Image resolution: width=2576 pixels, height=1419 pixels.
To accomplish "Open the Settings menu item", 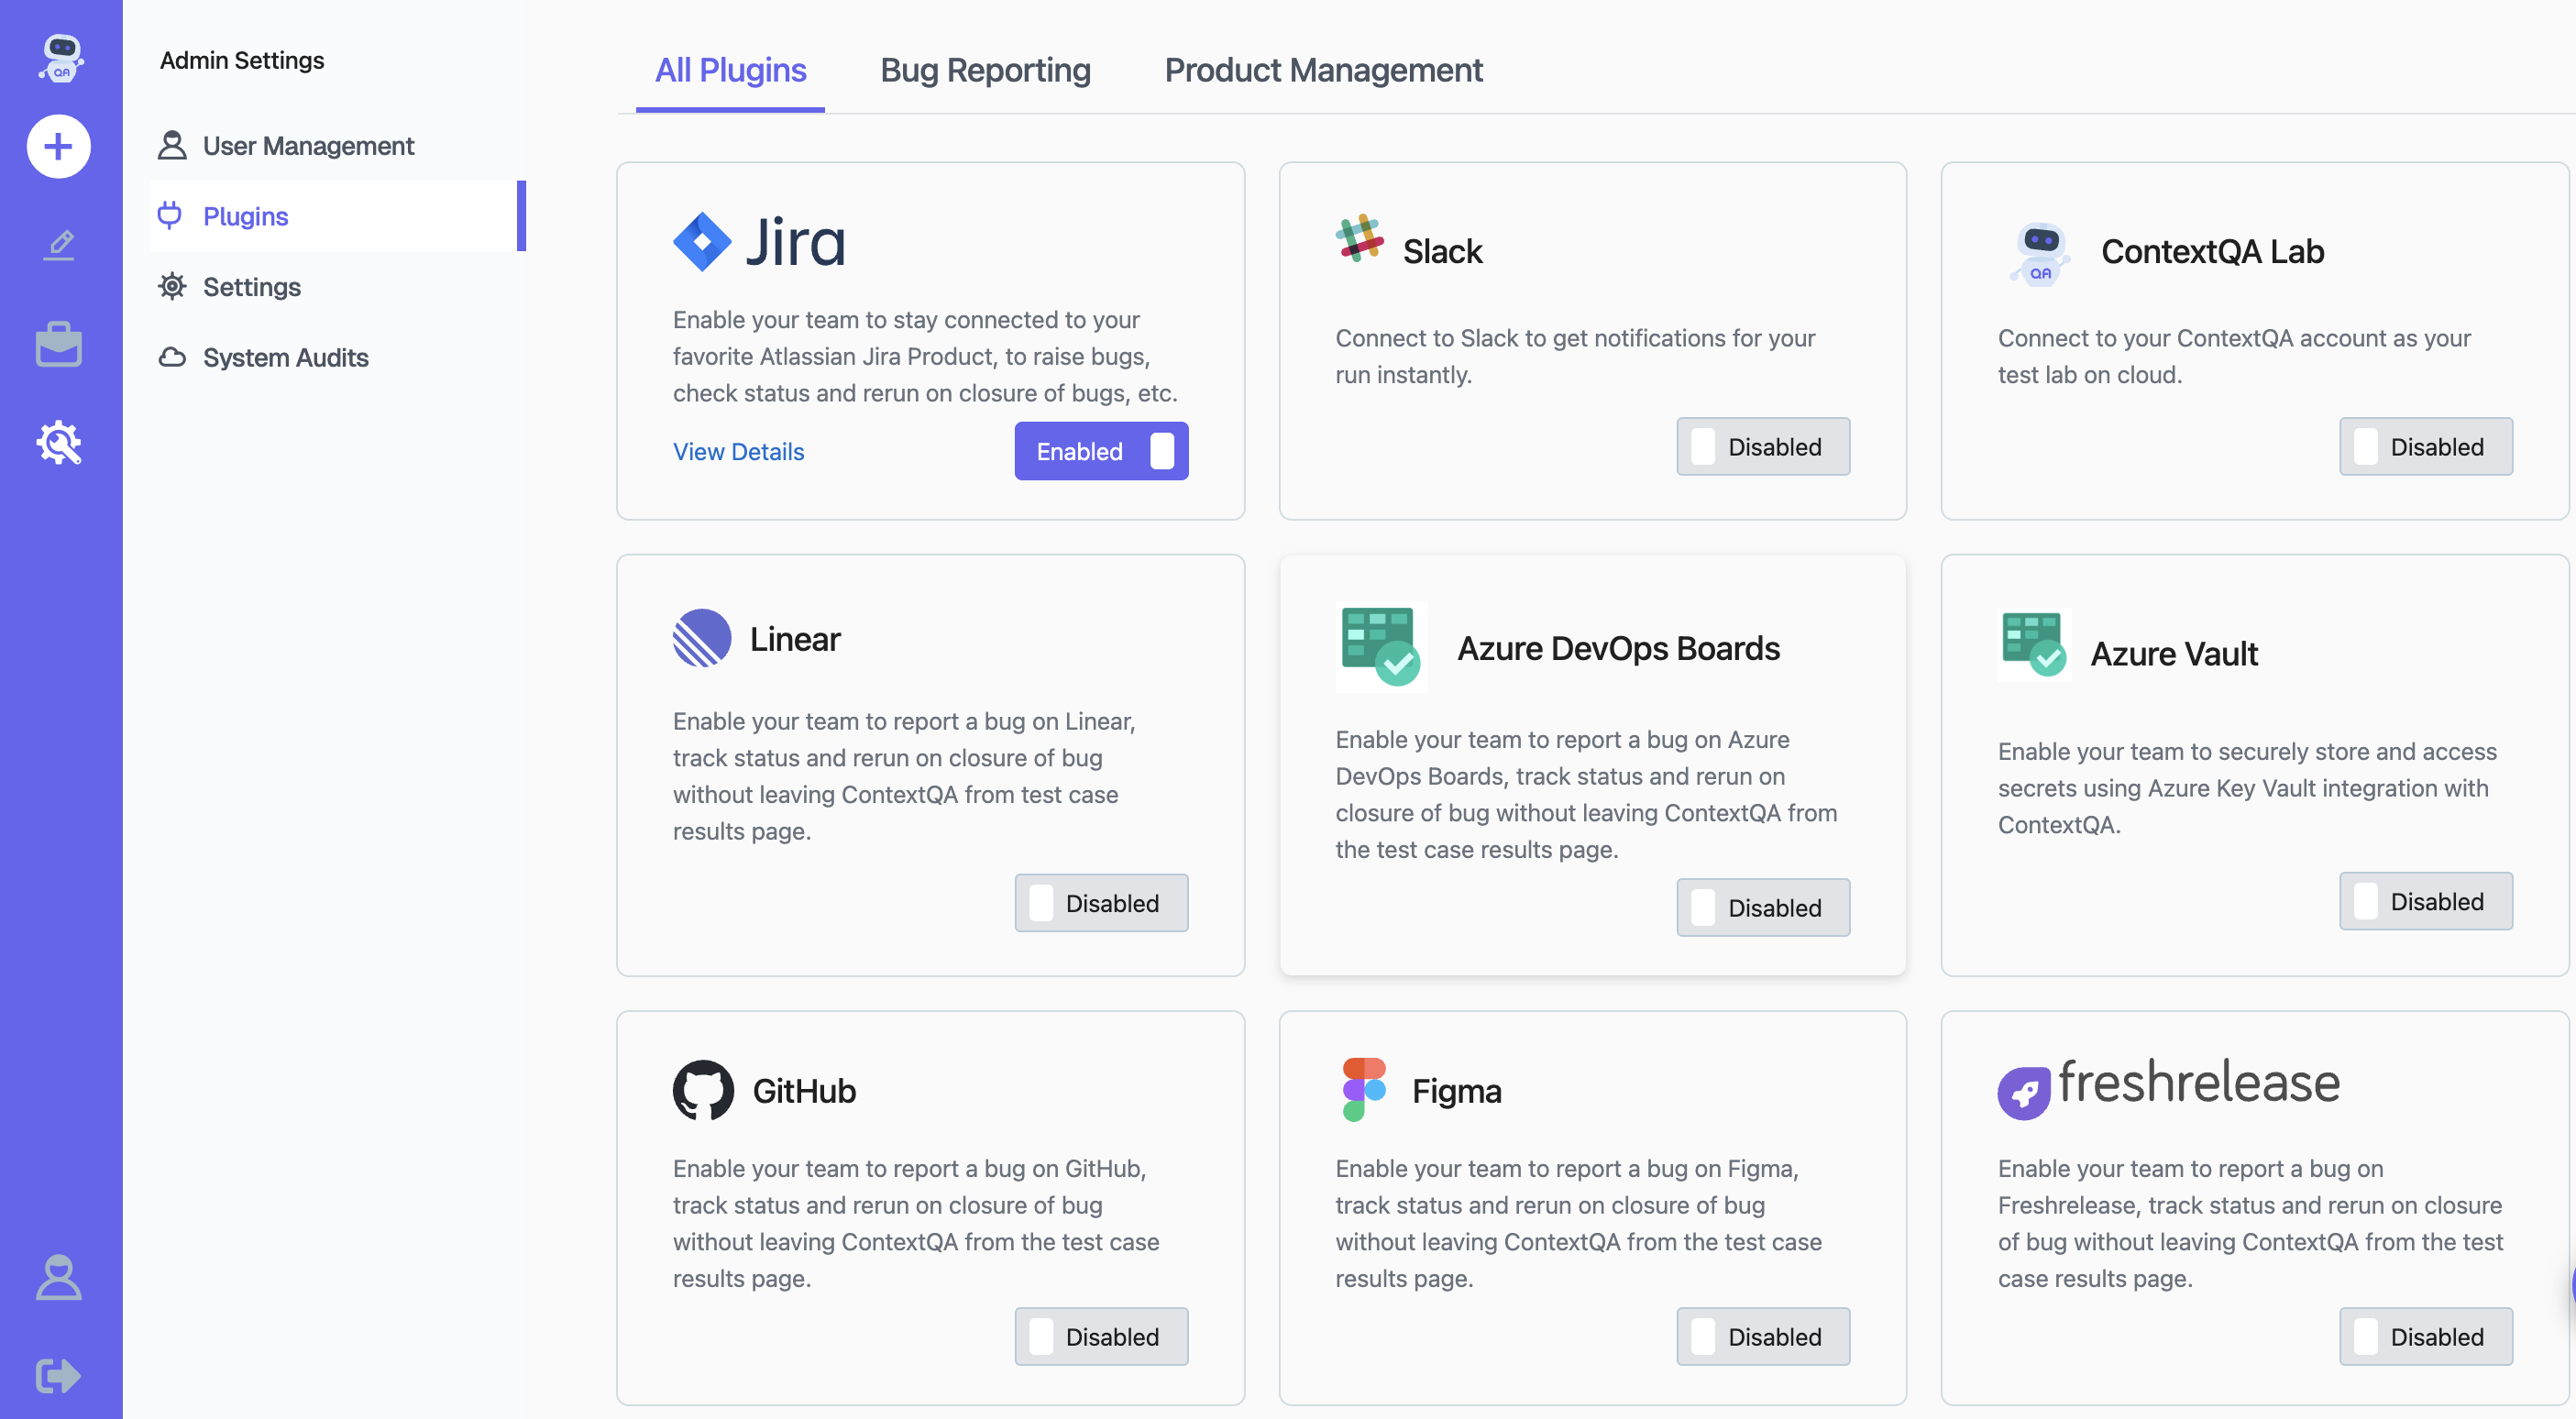I will coord(251,287).
